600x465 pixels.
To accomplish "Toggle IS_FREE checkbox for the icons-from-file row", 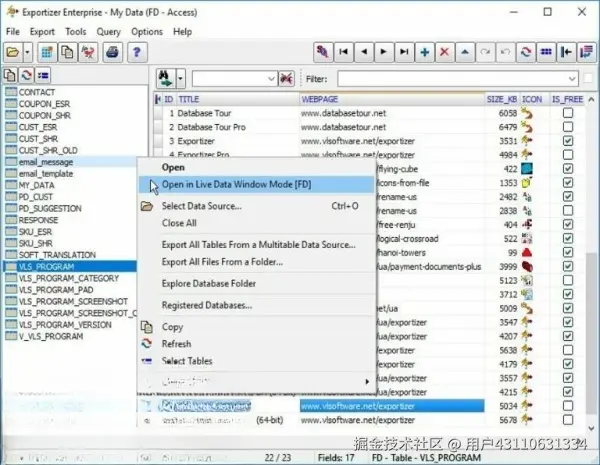I will tap(568, 183).
